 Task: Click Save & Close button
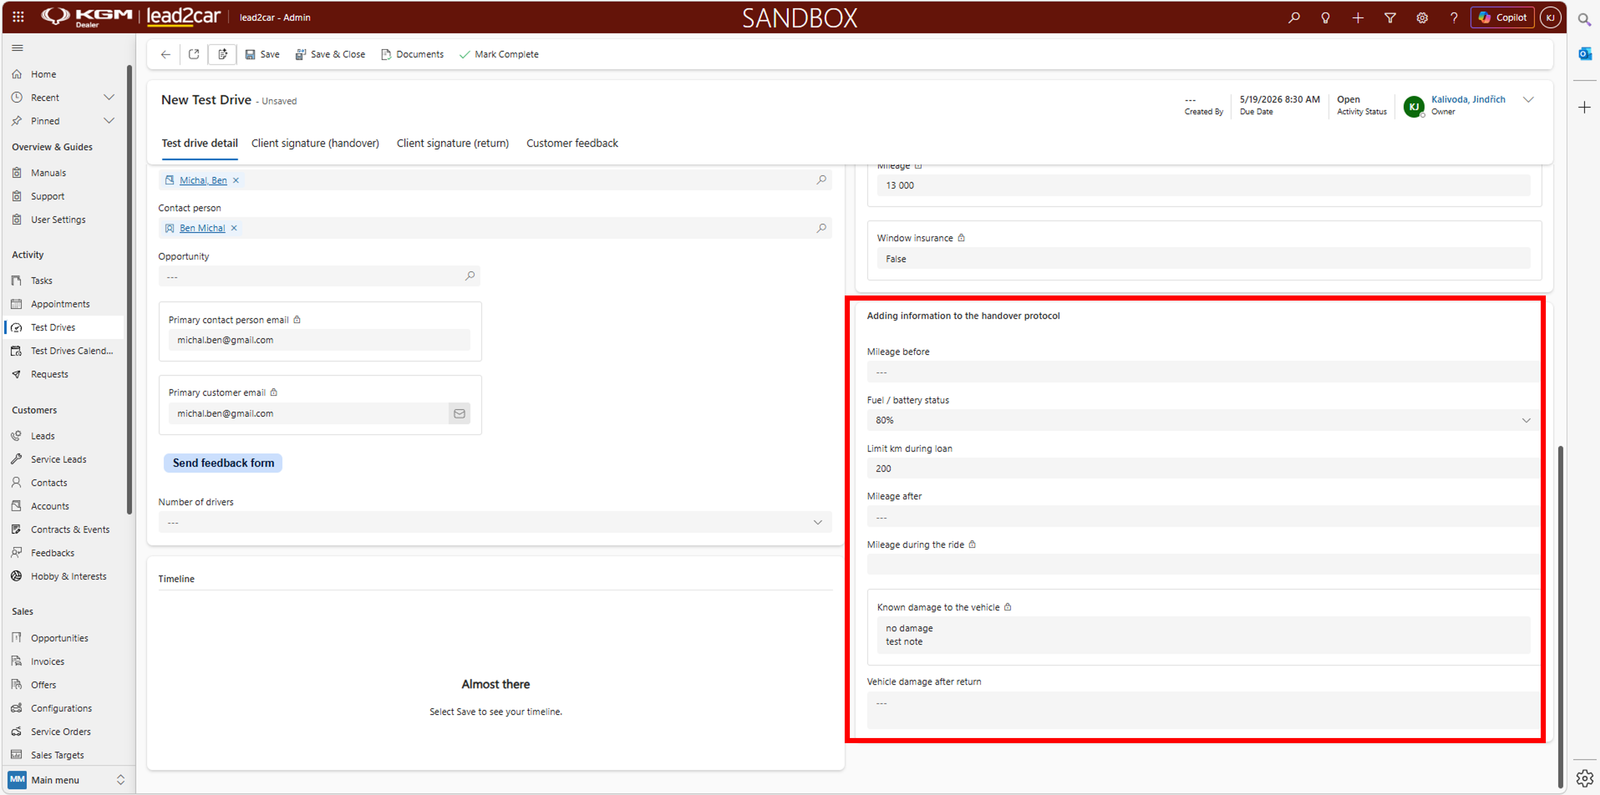[330, 54]
